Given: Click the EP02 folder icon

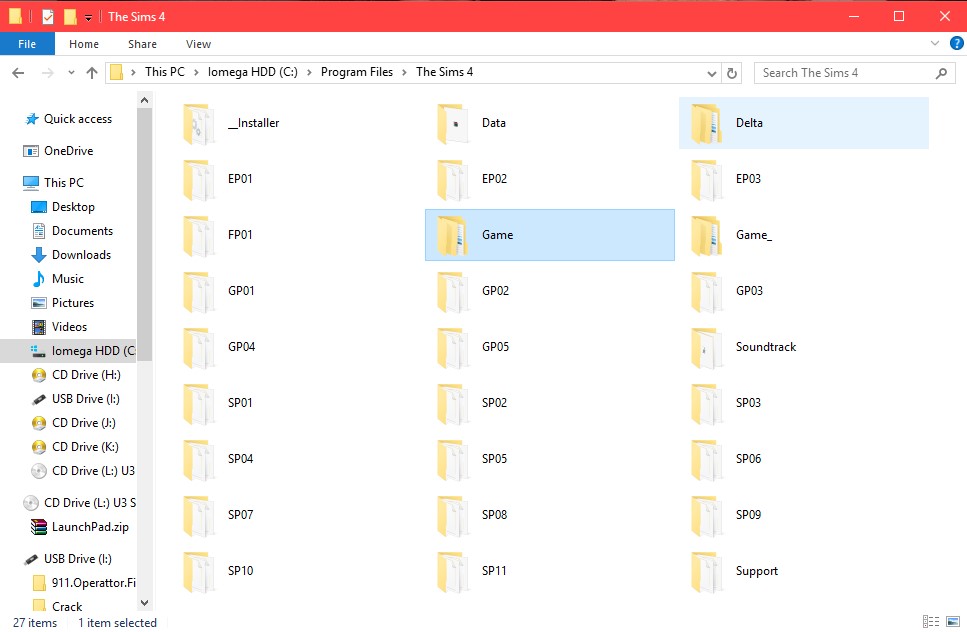Looking at the screenshot, I should tap(453, 180).
